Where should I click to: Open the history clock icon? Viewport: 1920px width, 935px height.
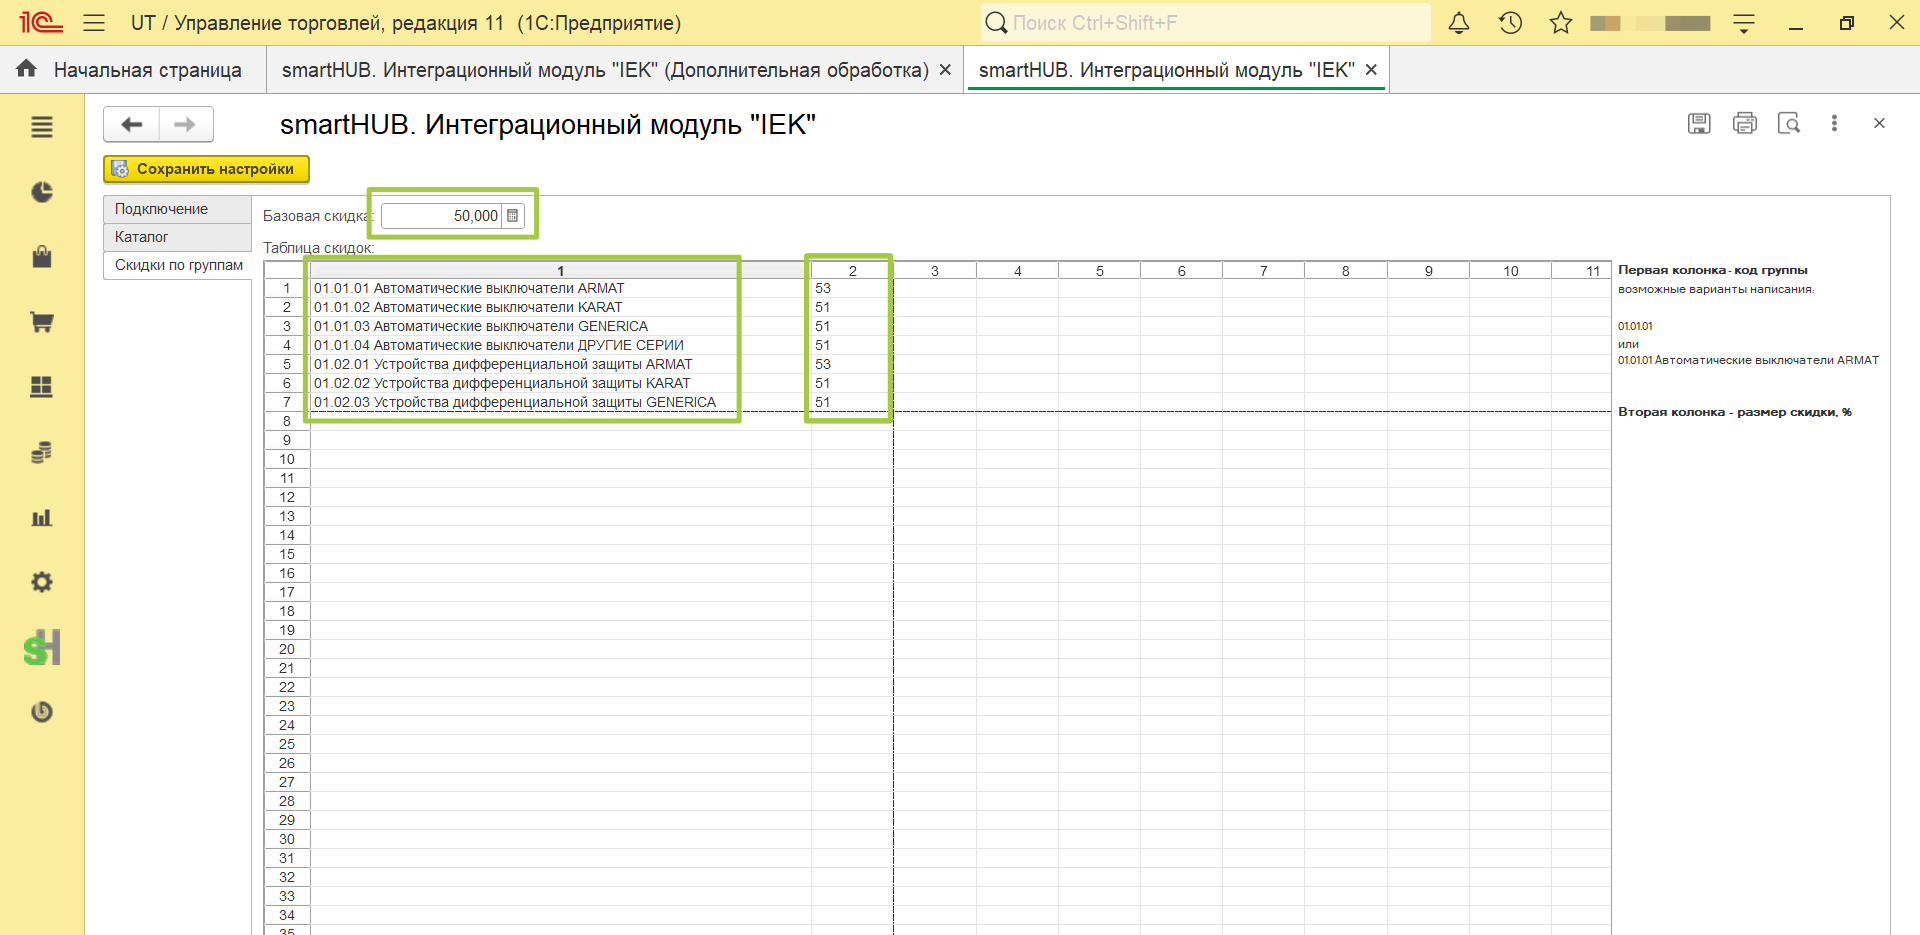coord(1510,23)
